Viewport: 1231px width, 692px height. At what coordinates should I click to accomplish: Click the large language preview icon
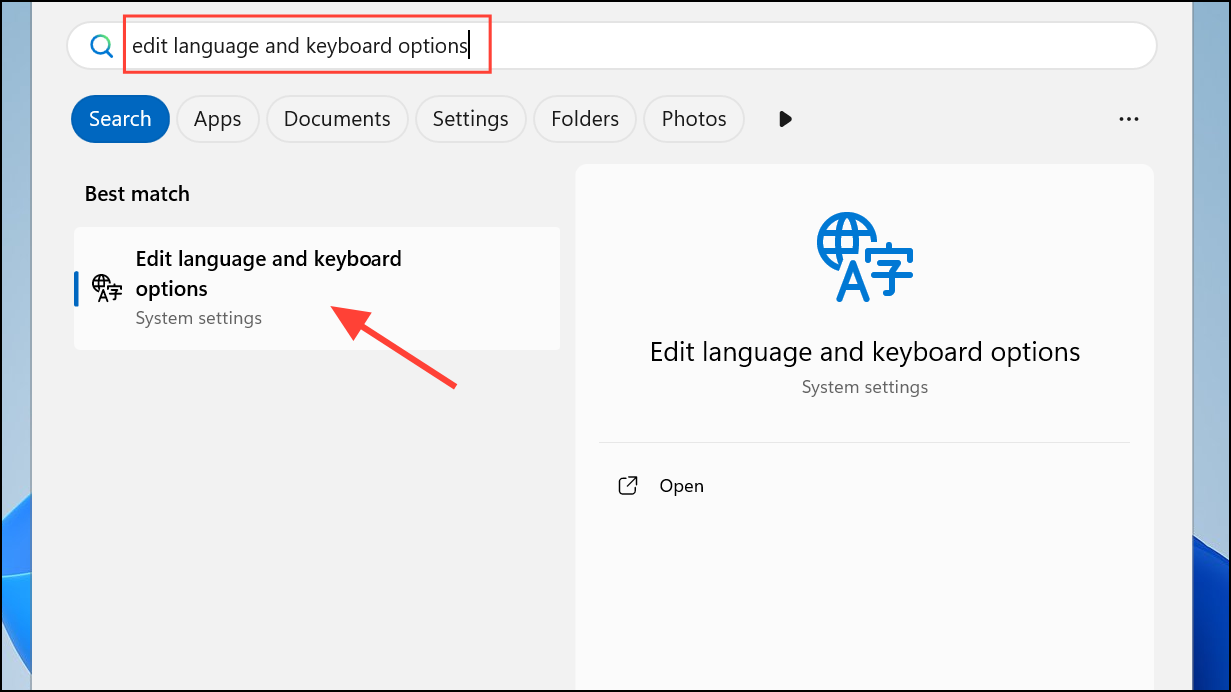coord(863,257)
